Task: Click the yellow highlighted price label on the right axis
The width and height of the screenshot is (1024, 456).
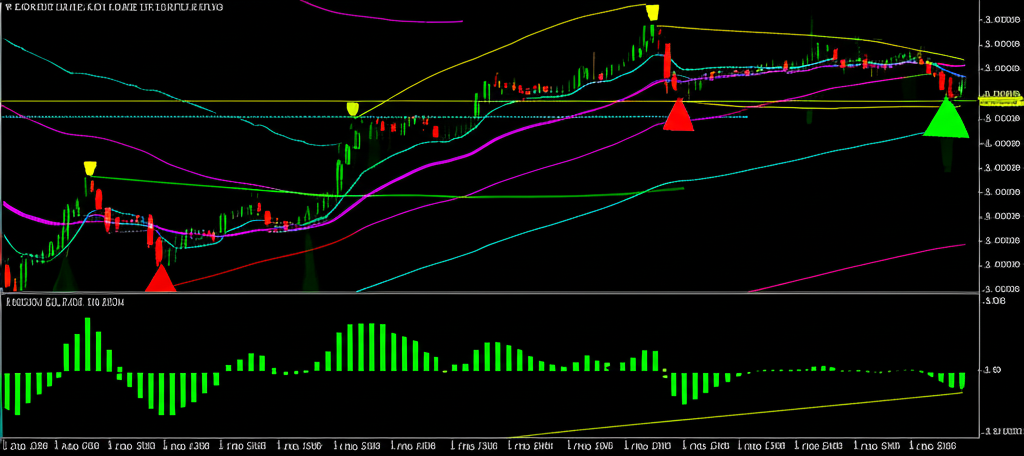Action: [998, 99]
